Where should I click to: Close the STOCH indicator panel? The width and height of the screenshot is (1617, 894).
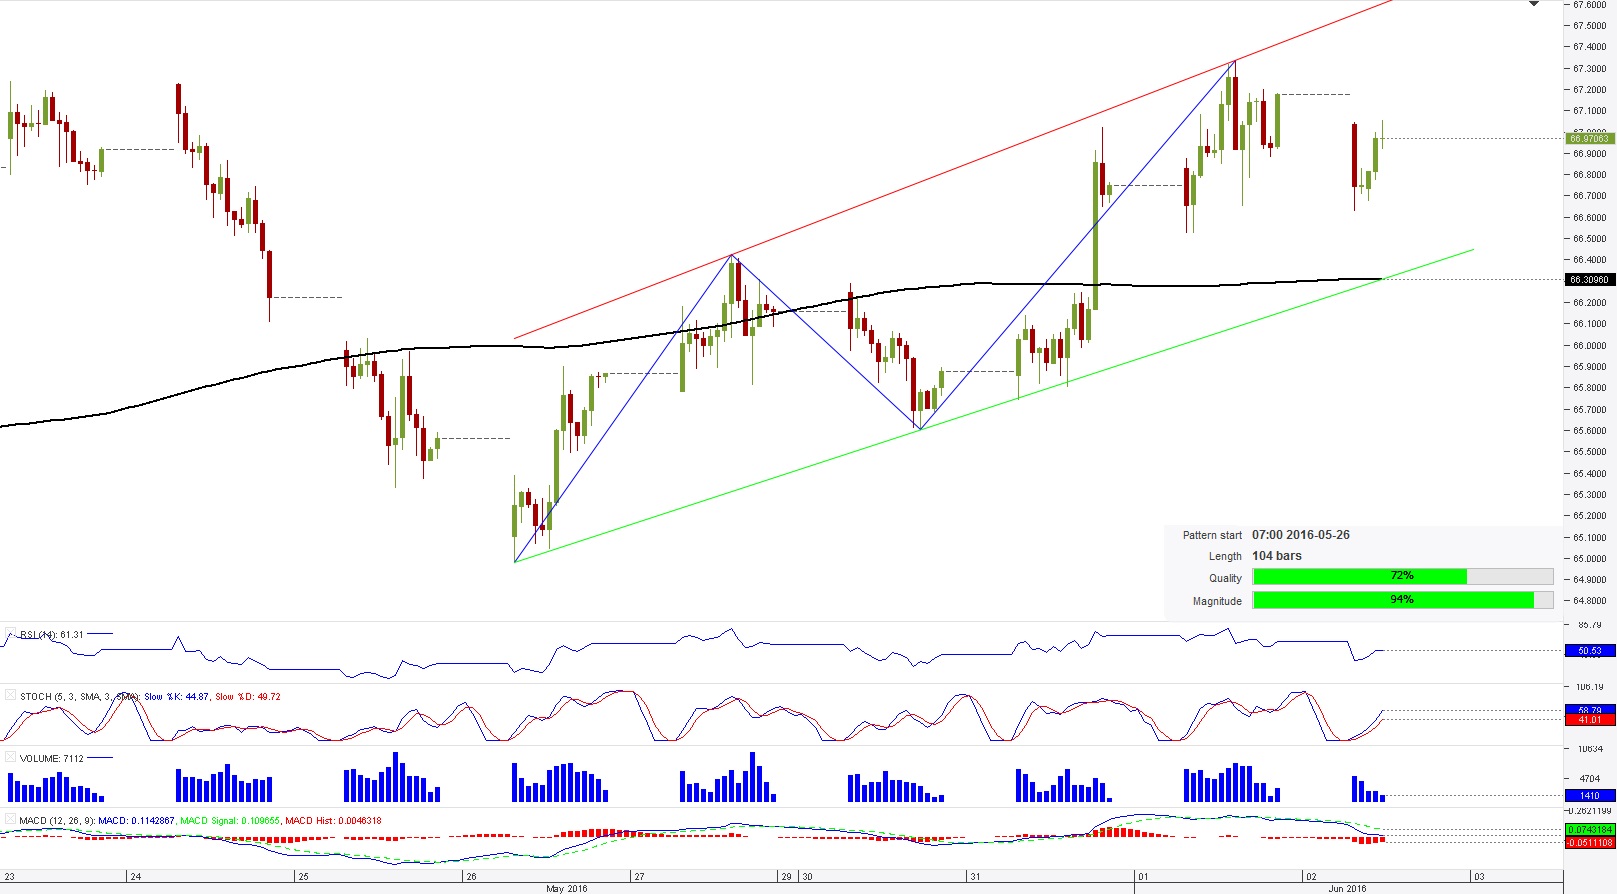point(11,696)
